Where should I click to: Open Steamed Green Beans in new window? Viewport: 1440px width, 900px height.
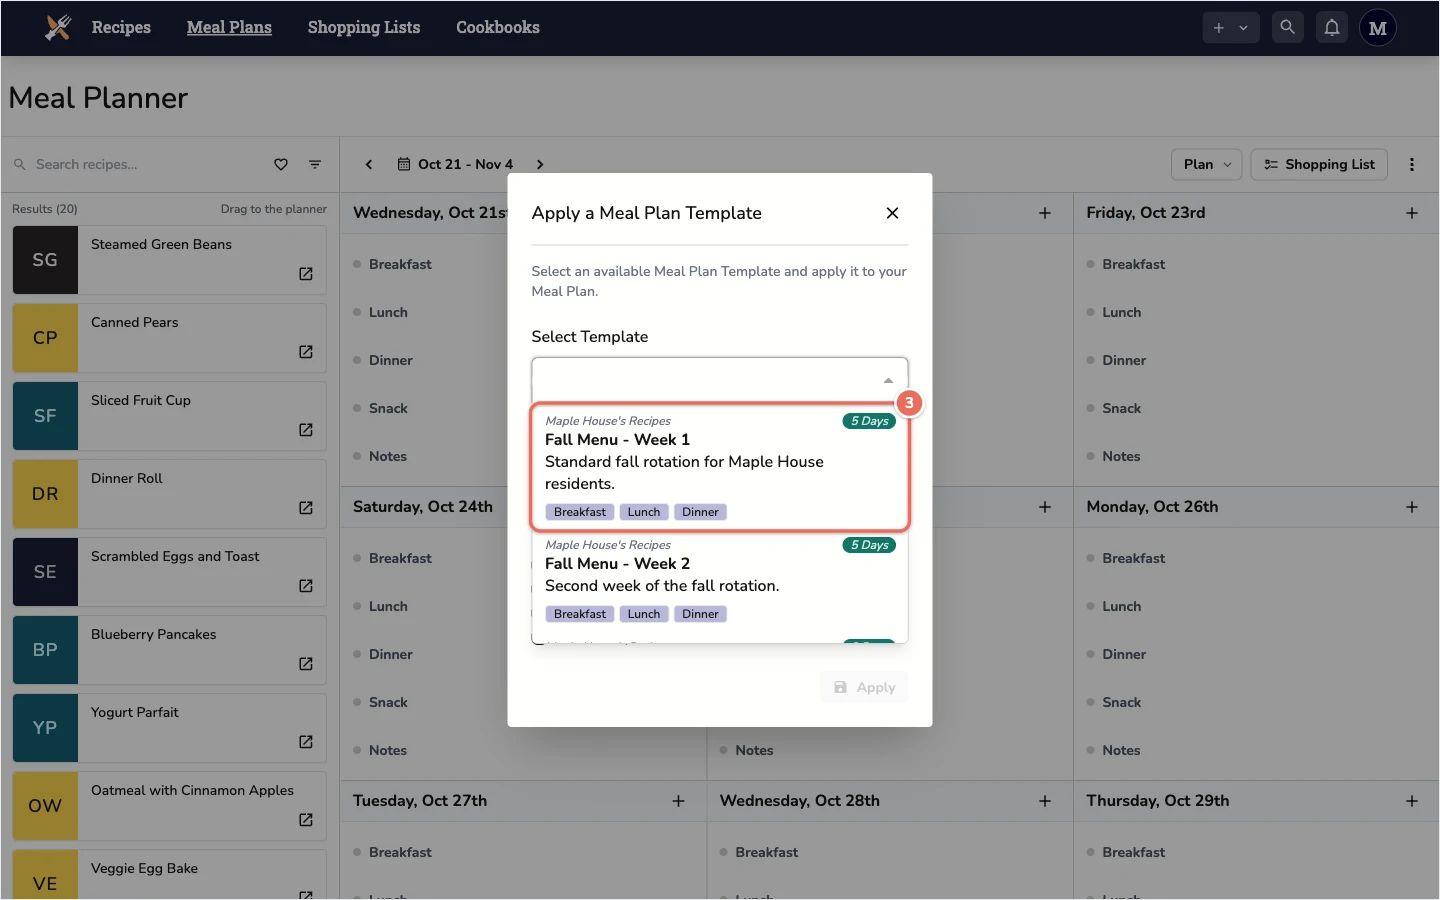click(306, 274)
